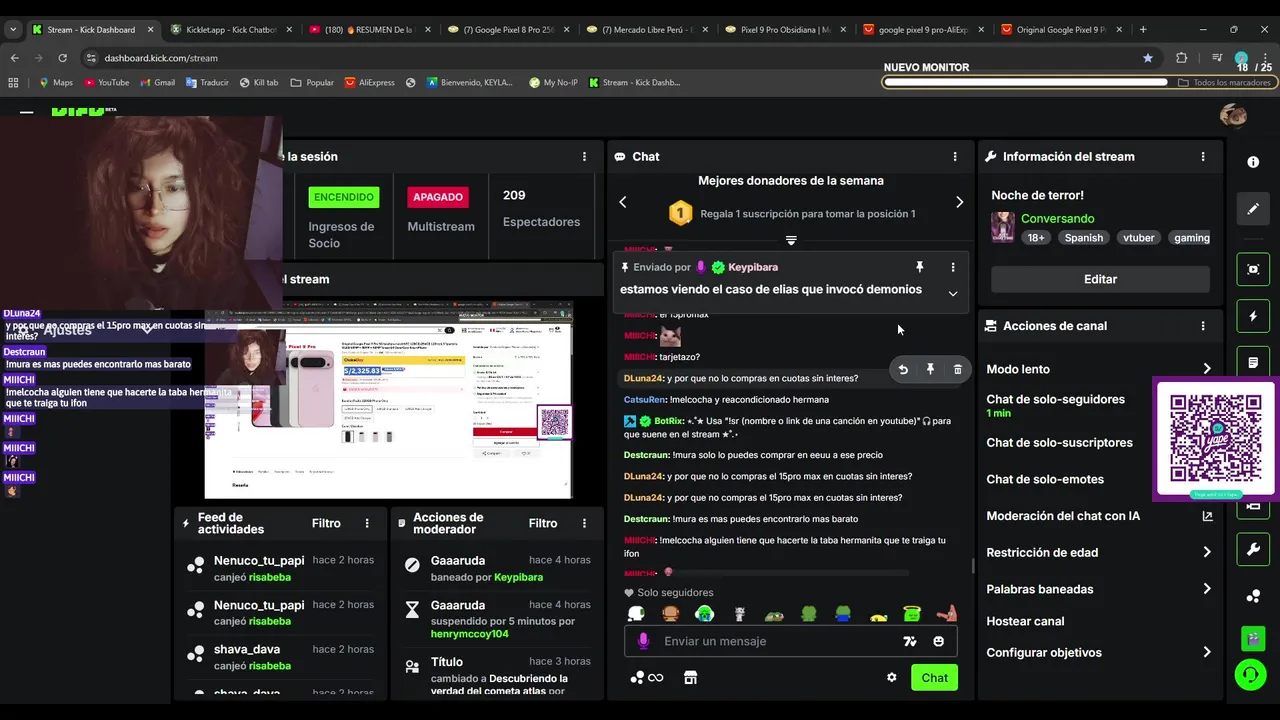Viewport: 1280px width, 720px height.
Task: Unpin the pinned Keypibara message
Action: click(920, 267)
